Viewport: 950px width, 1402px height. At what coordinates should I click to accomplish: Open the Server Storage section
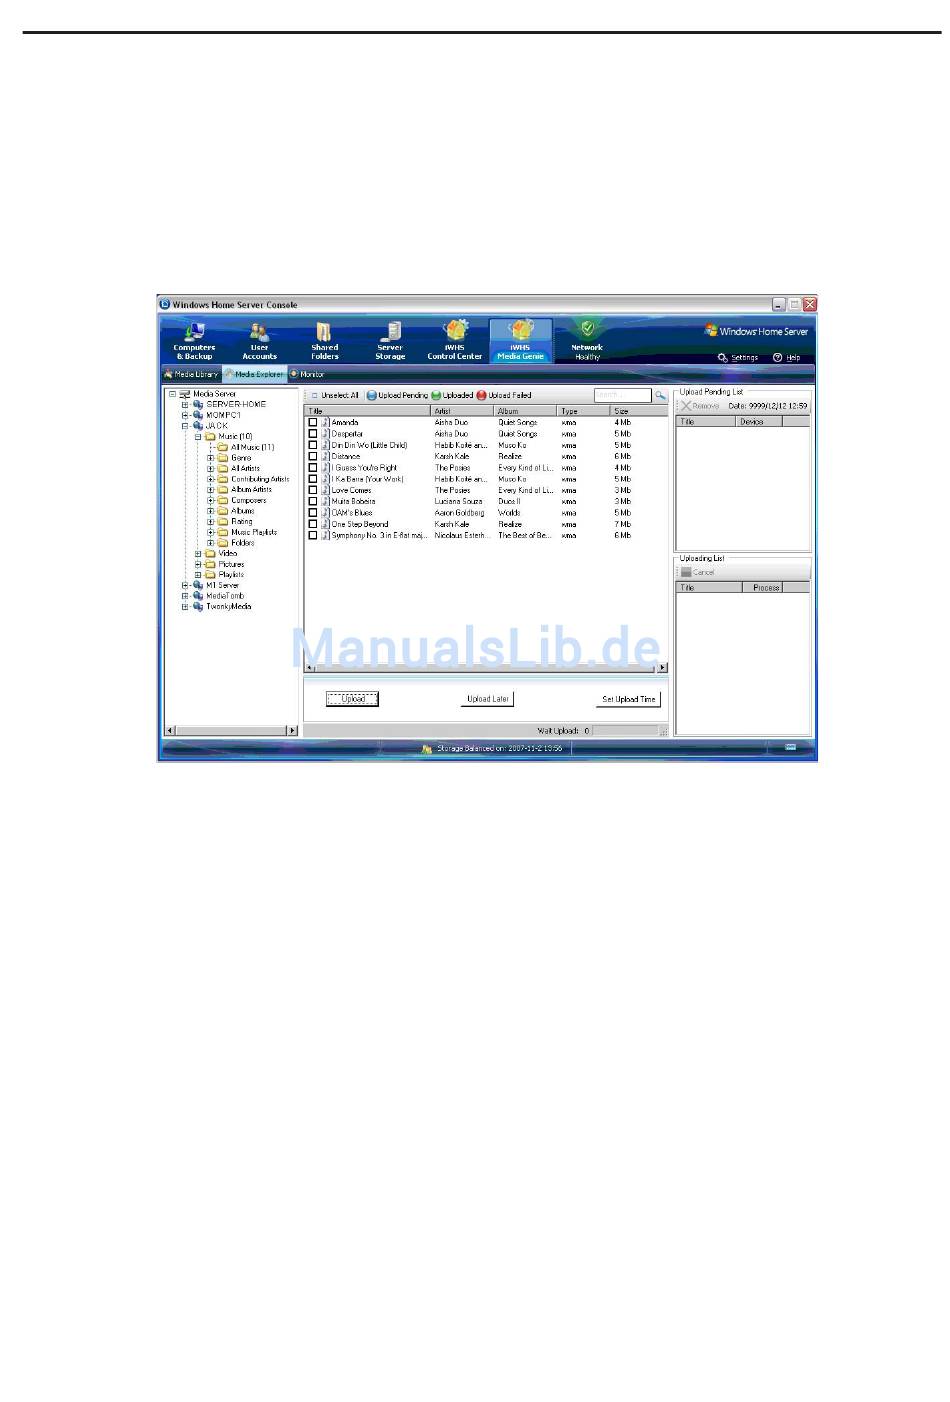pyautogui.click(x=390, y=340)
